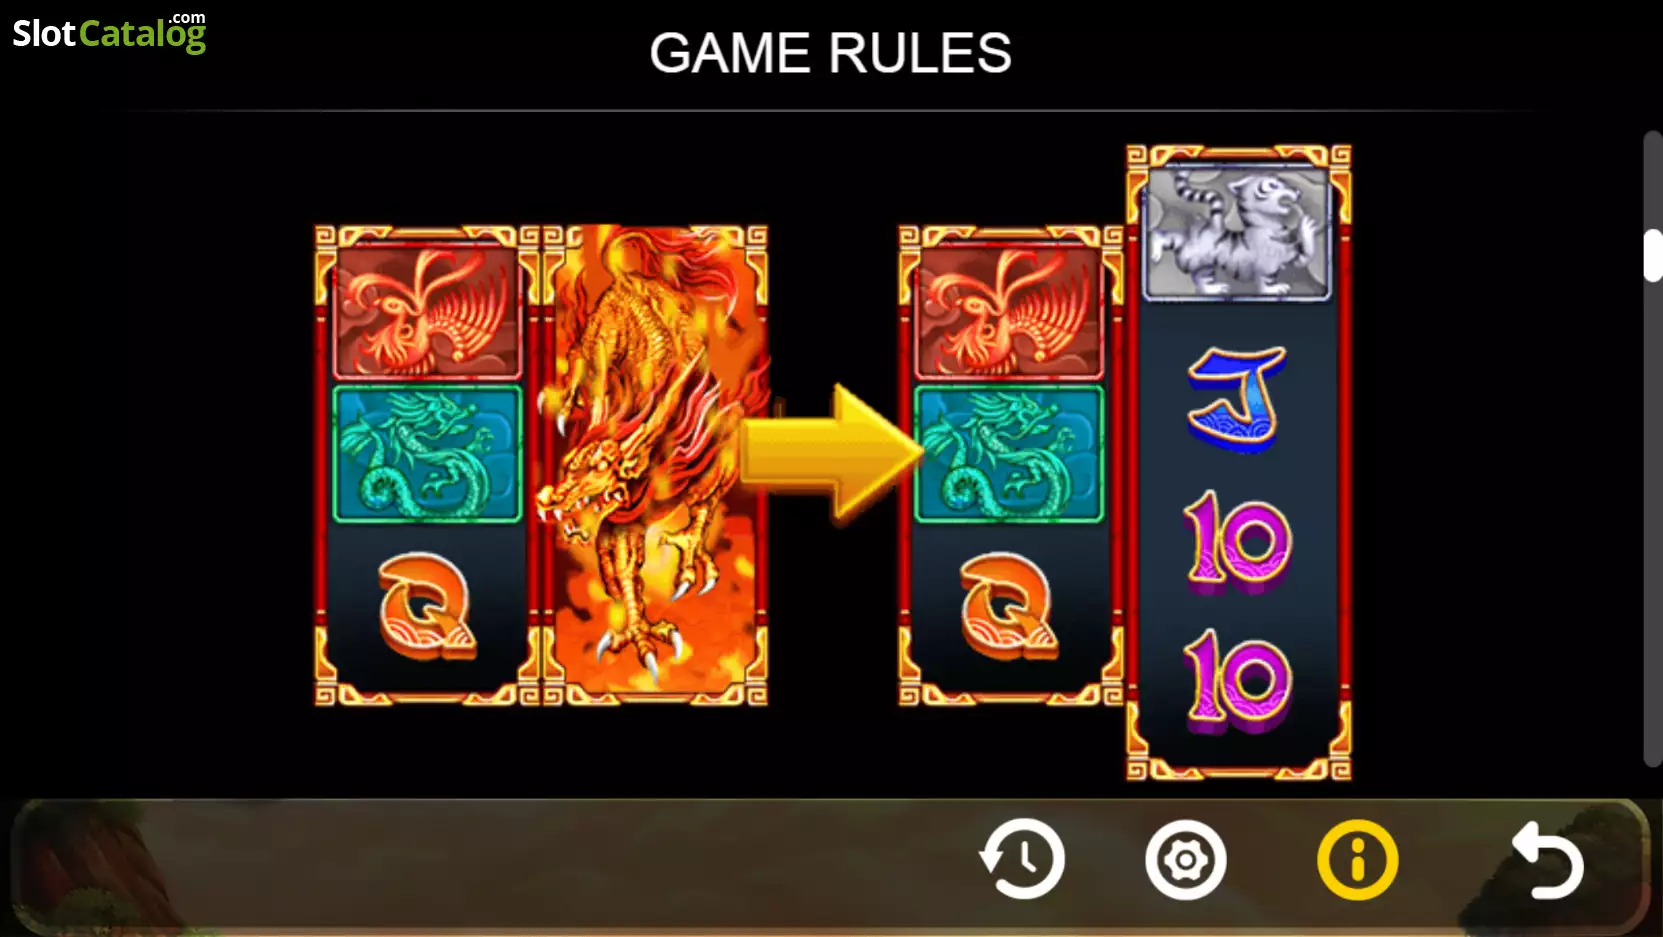Screen dimensions: 1663x937
Task: Select the yellow info icon
Action: coord(1357,859)
